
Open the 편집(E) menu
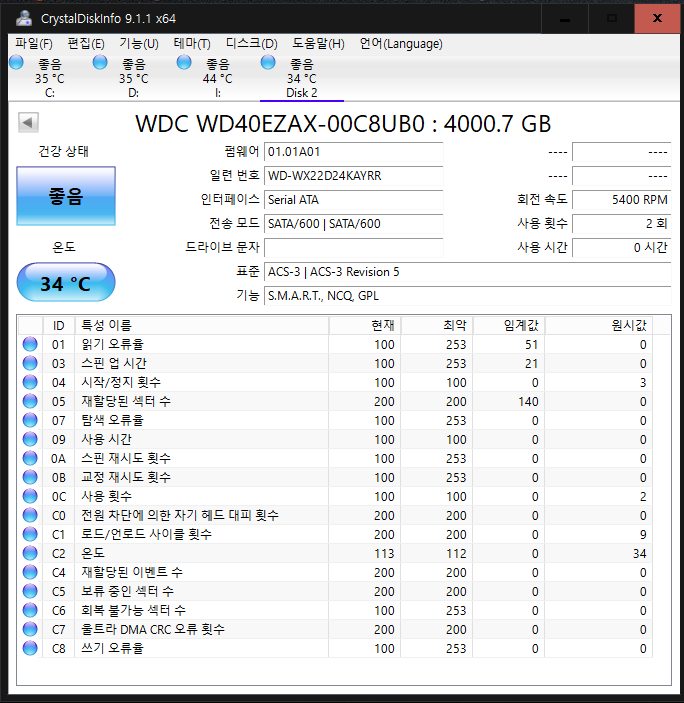click(x=86, y=44)
